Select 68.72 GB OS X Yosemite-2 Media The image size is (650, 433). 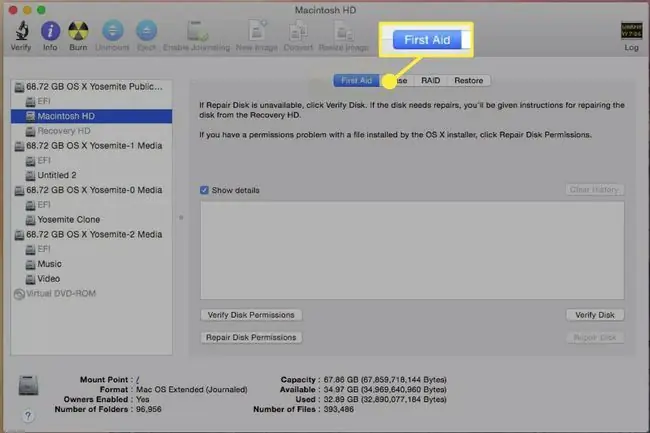click(x=92, y=235)
